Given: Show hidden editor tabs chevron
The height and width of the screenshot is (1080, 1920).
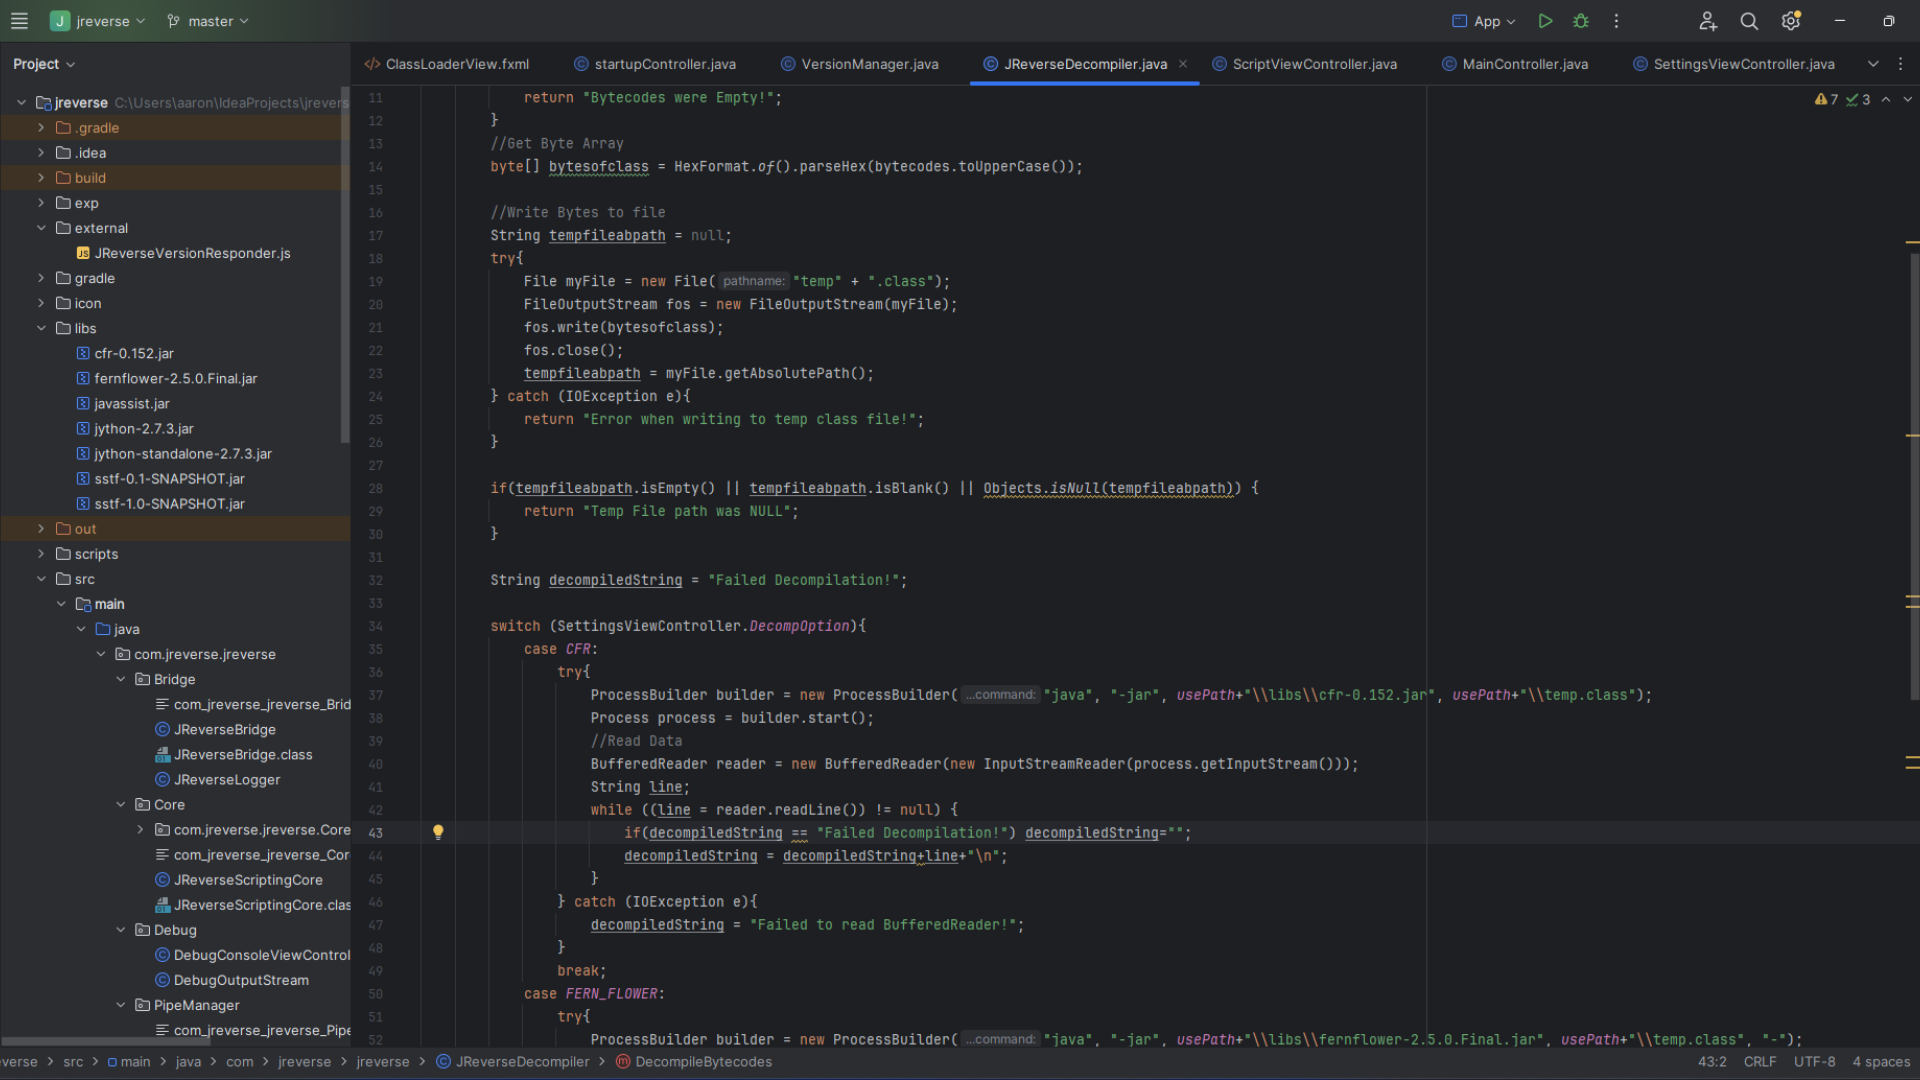Looking at the screenshot, I should click(x=1873, y=64).
